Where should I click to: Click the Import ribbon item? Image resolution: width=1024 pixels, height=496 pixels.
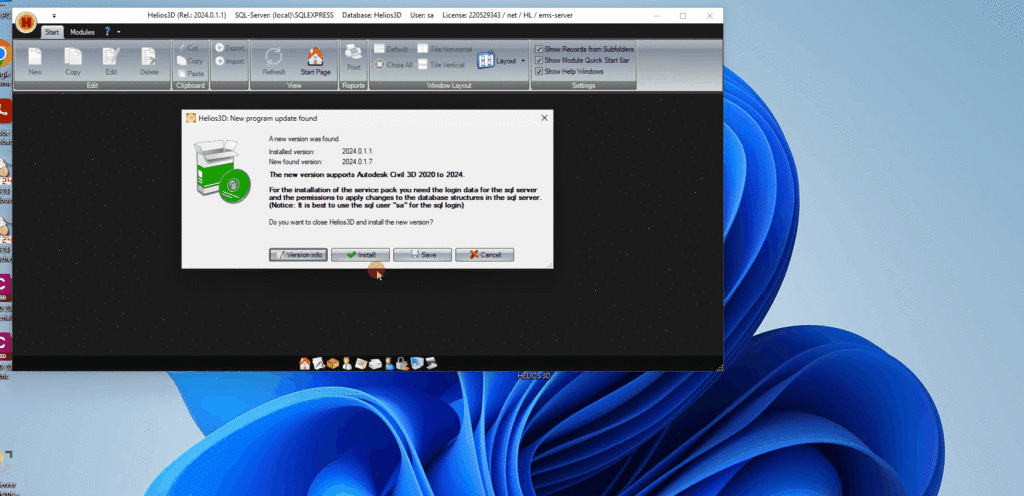point(229,61)
